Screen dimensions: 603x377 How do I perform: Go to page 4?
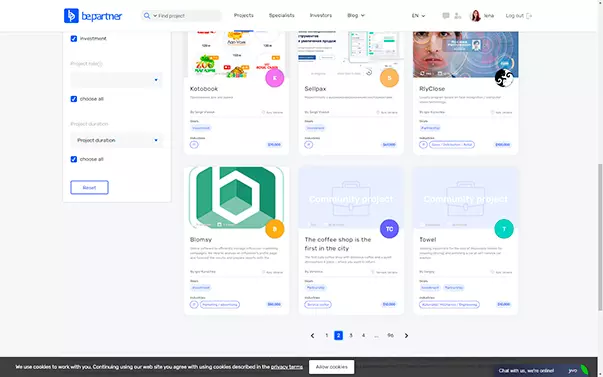(363, 335)
